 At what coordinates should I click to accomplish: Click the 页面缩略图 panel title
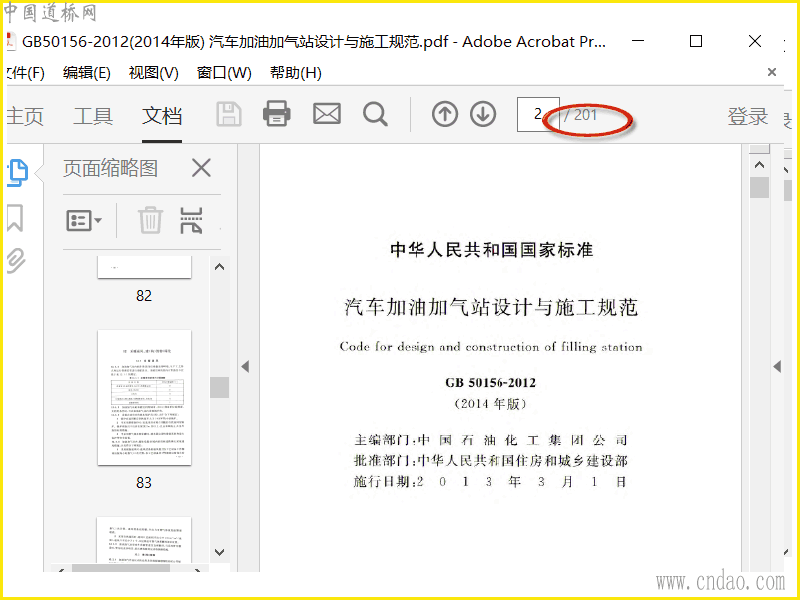(x=110, y=168)
